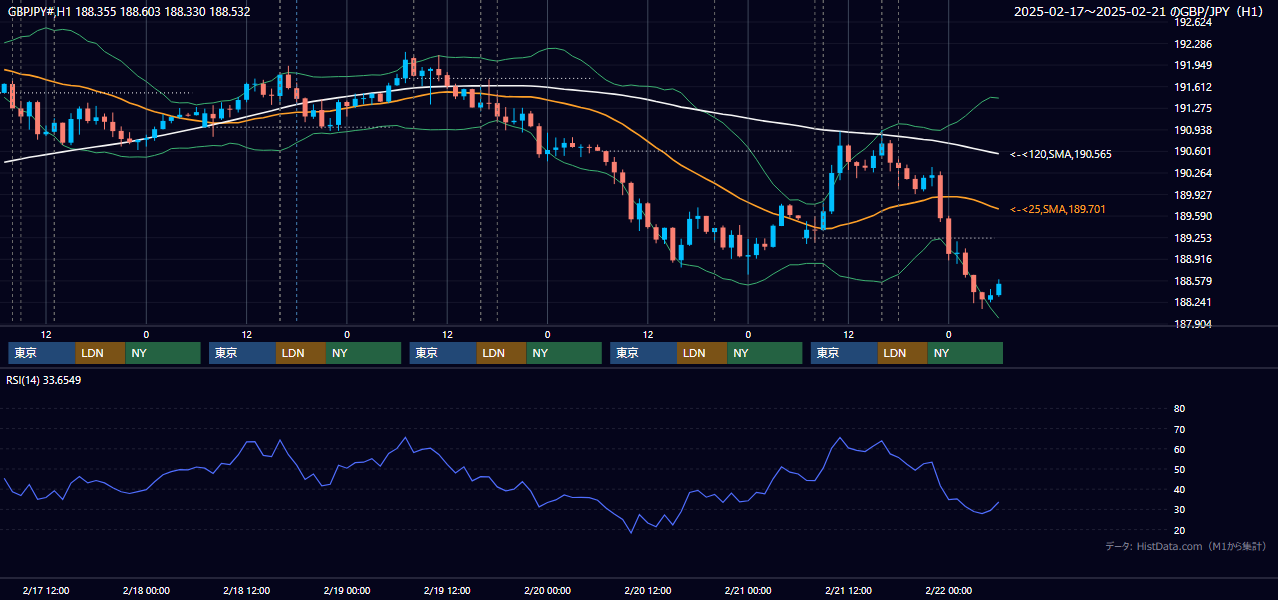This screenshot has height=600, width=1278.
Task: Click the 2/20 12:00 date axis label
Action: click(648, 591)
